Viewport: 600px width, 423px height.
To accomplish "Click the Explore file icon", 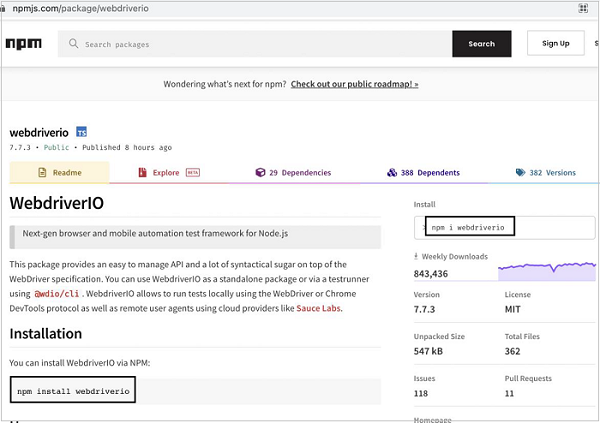I will pos(144,172).
